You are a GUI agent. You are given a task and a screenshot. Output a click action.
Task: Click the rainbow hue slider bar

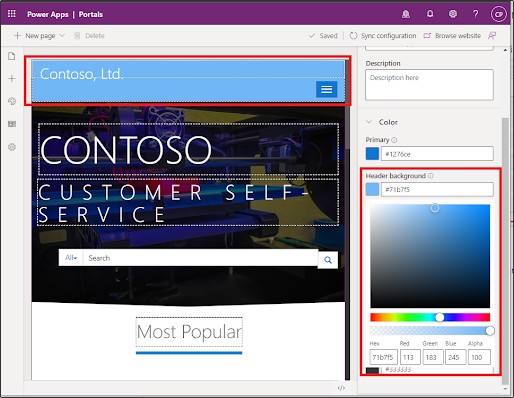pyautogui.click(x=430, y=317)
